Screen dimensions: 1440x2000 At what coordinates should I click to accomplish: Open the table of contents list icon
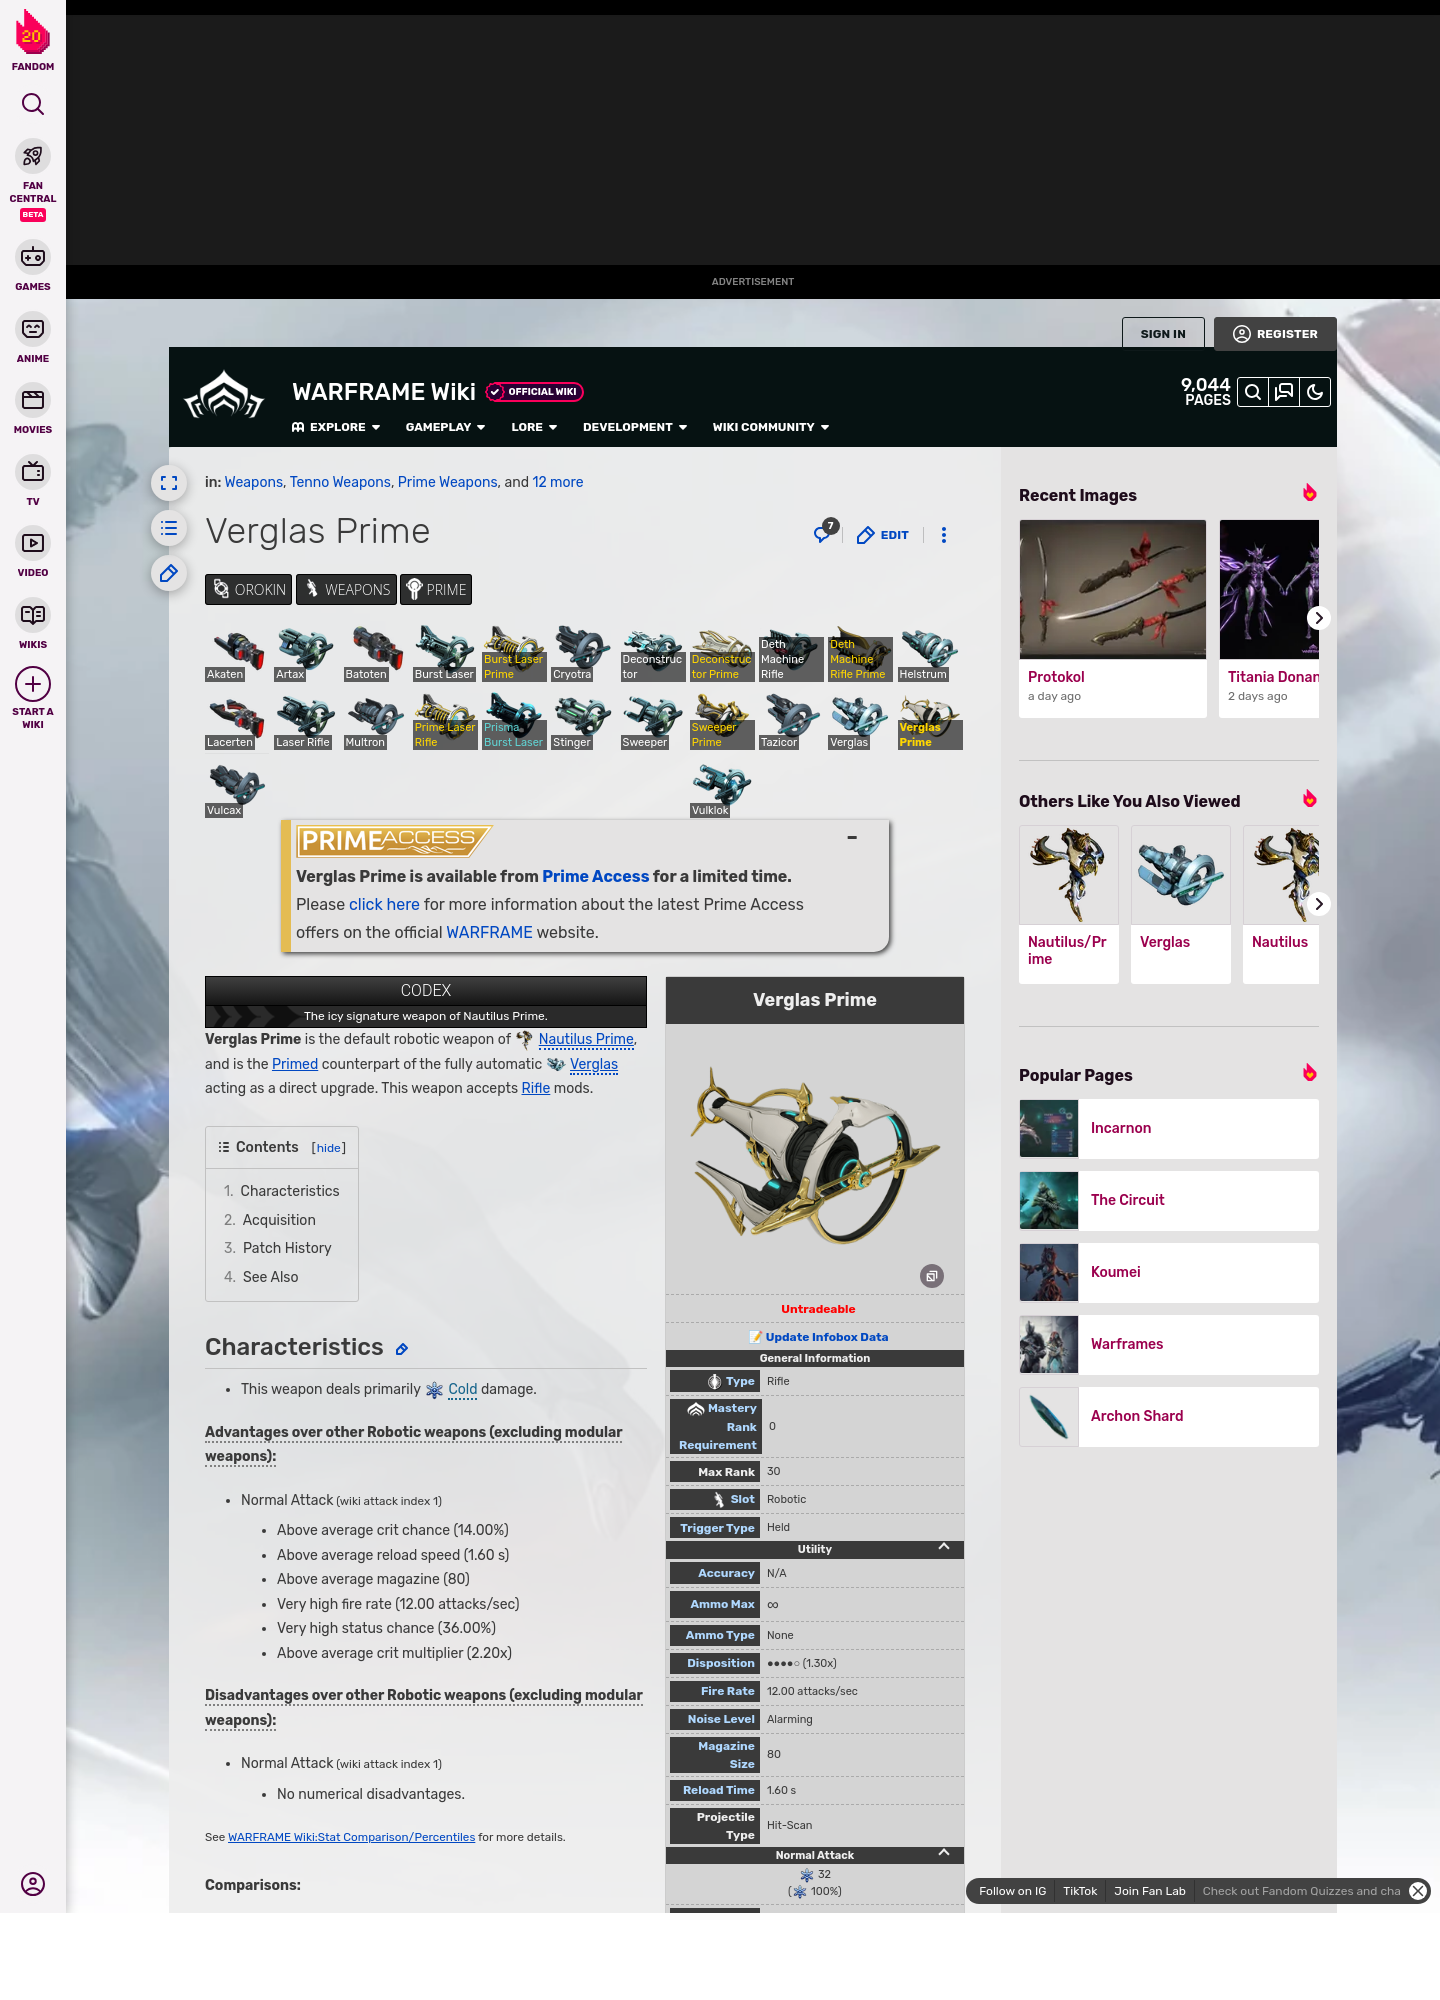pyautogui.click(x=169, y=528)
